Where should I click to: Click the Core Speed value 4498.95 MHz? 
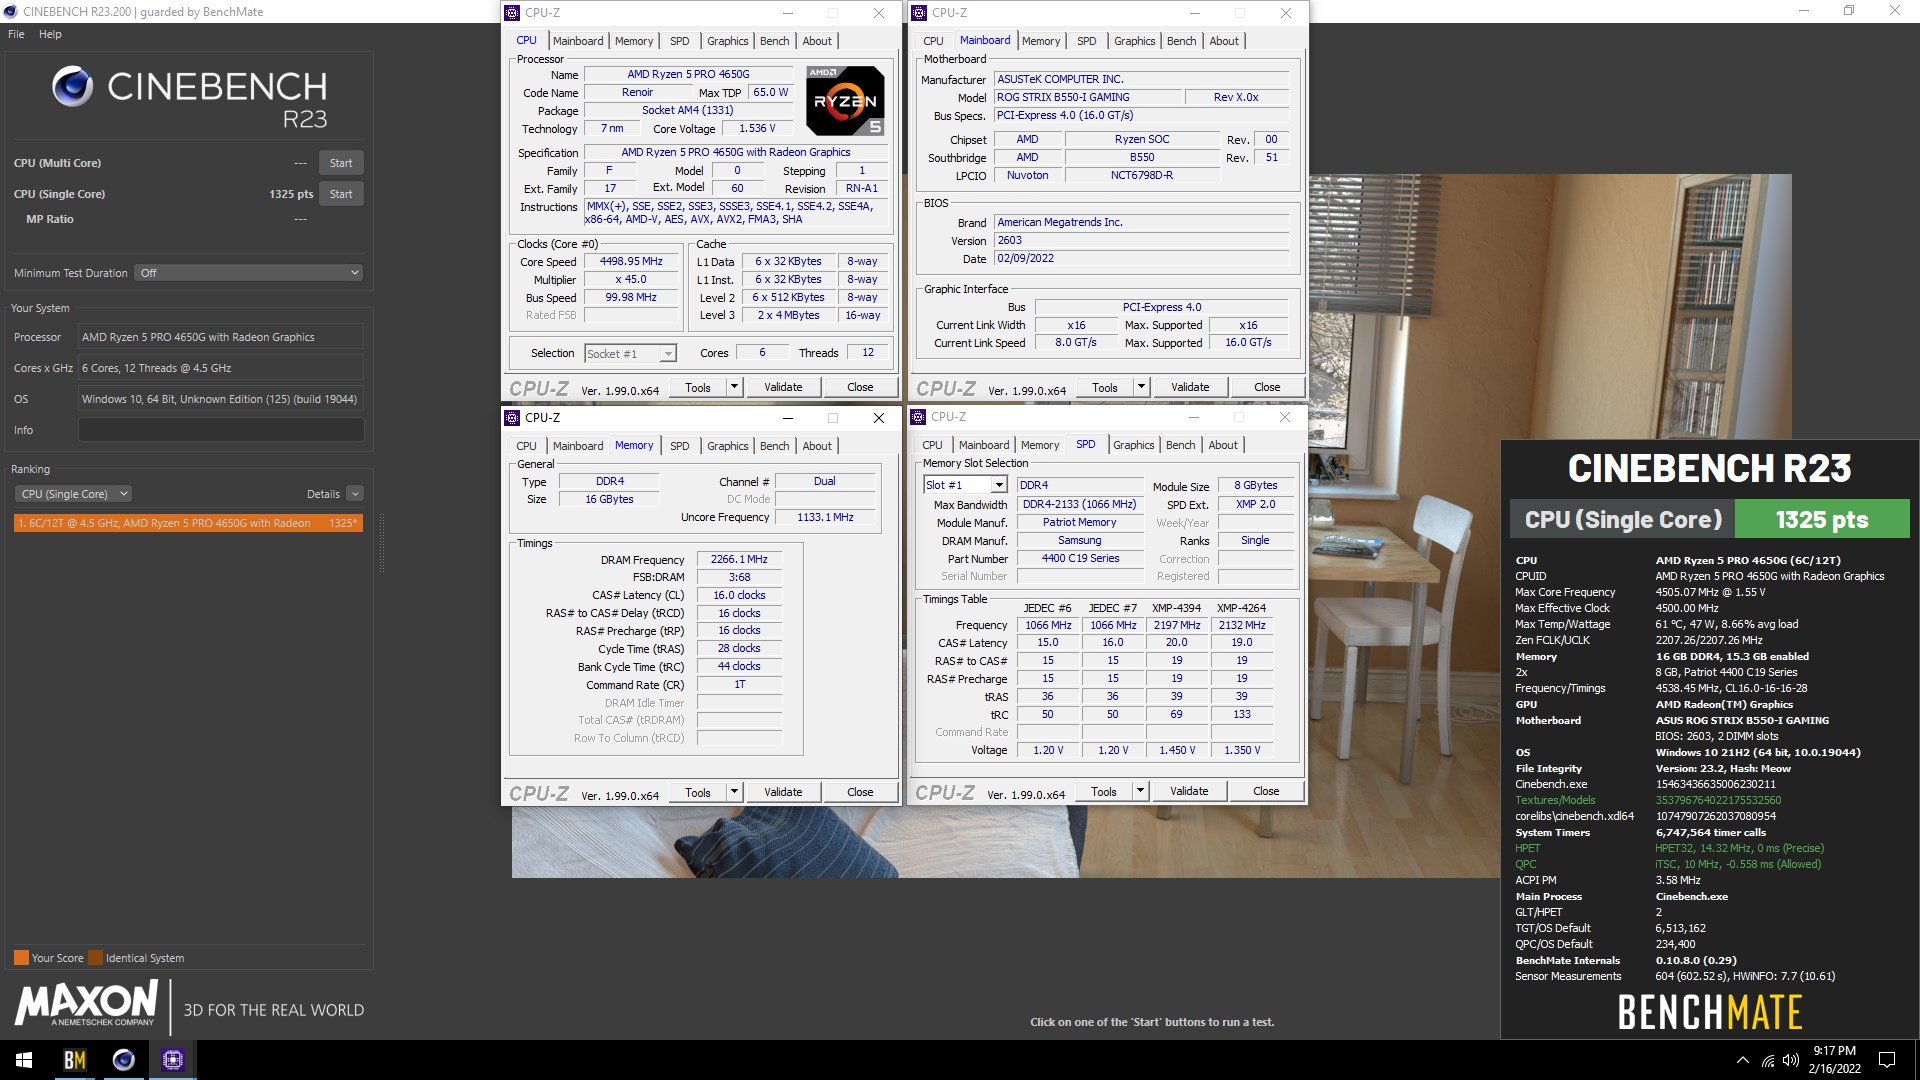coord(631,261)
